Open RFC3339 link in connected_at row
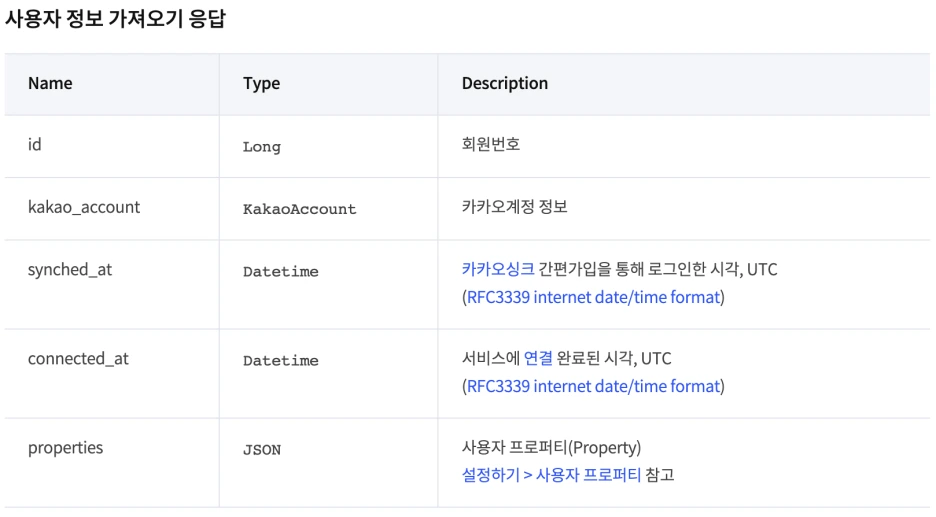Screen dimensions: 936x517 593,386
